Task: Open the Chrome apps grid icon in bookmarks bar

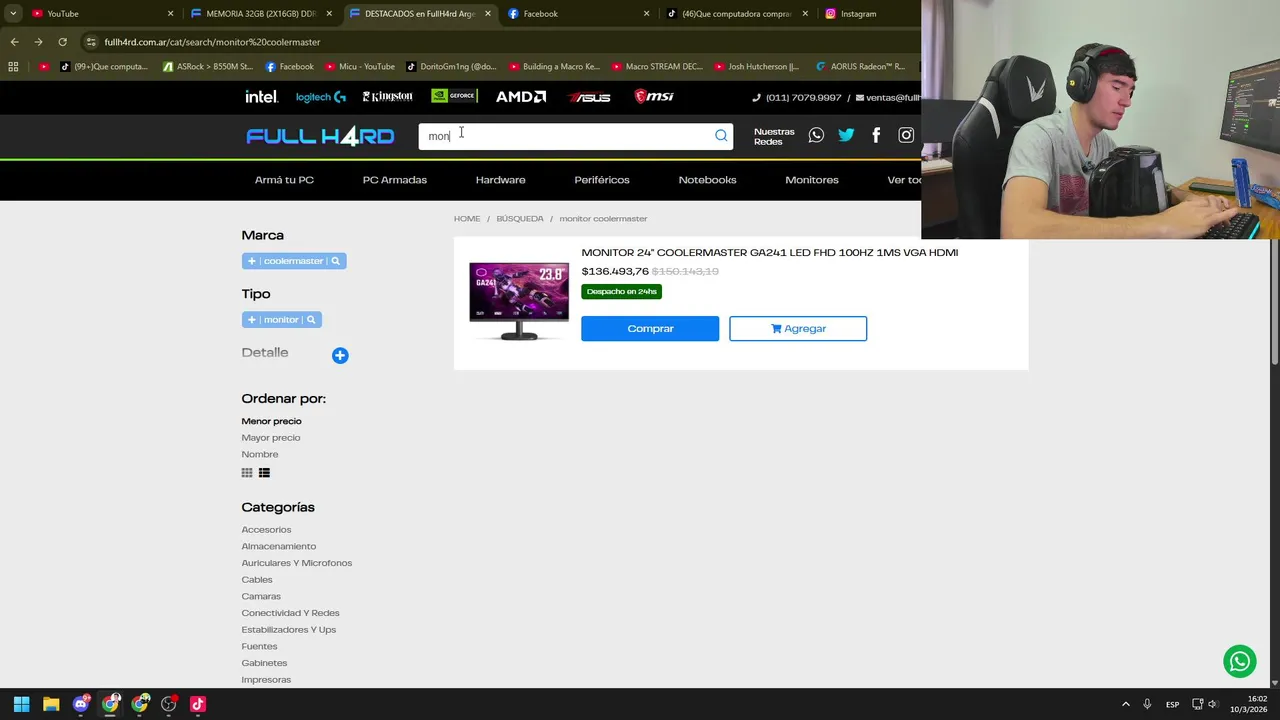Action: [x=13, y=67]
